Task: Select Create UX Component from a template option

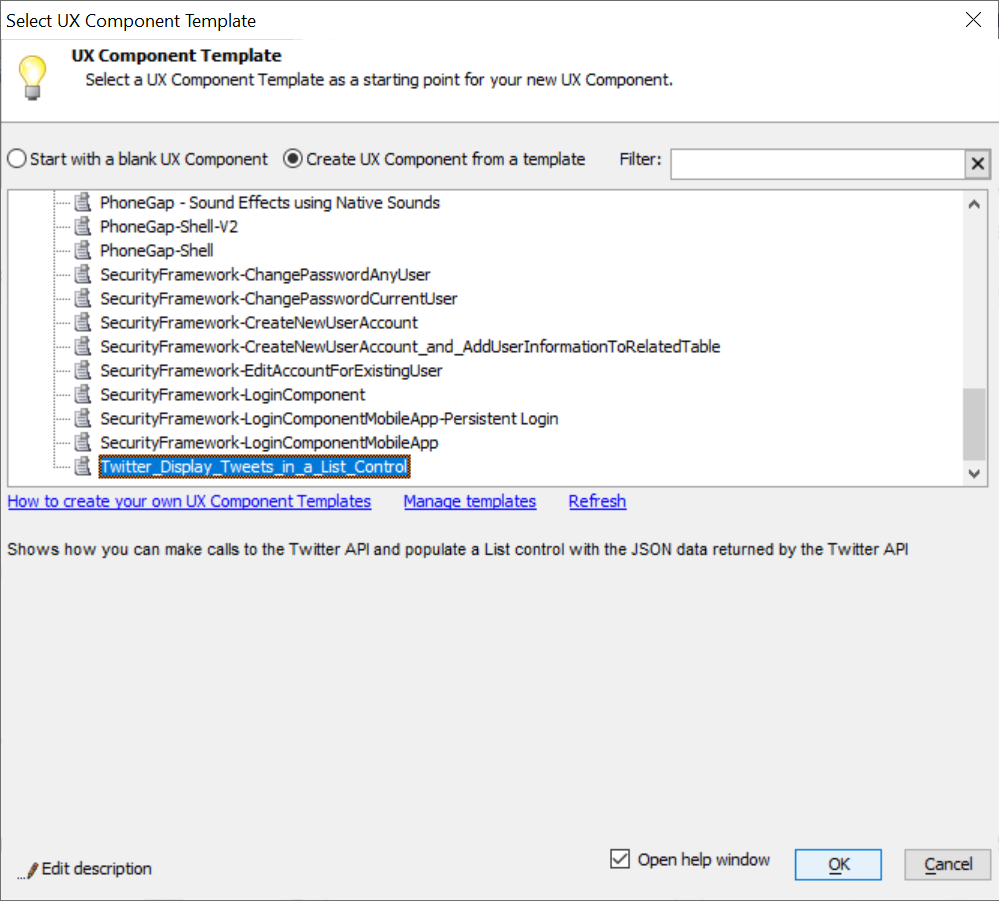Action: tap(290, 158)
